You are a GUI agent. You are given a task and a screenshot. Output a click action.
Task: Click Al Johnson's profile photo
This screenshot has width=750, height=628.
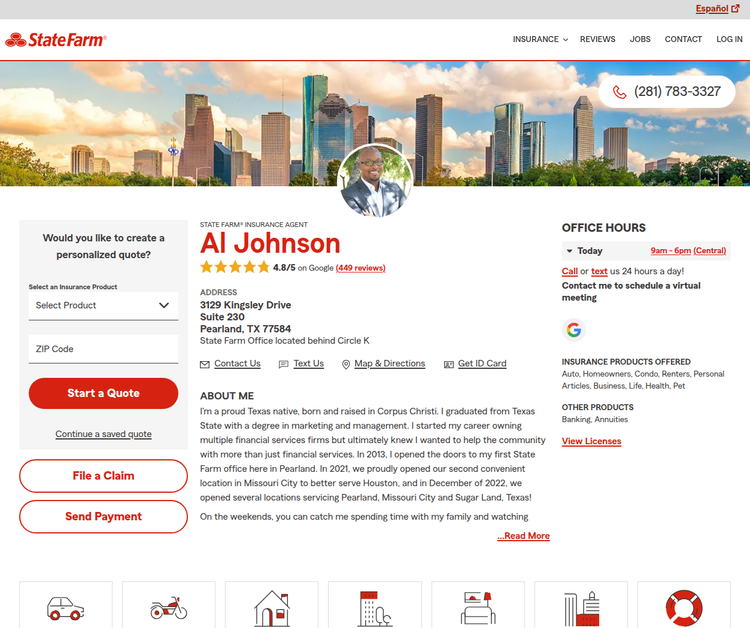tap(375, 181)
